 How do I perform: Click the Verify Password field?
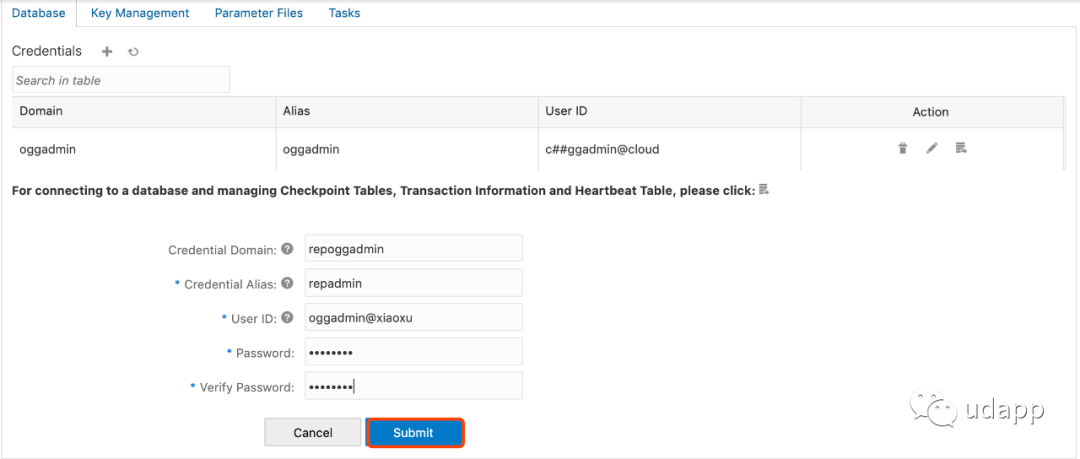(413, 387)
